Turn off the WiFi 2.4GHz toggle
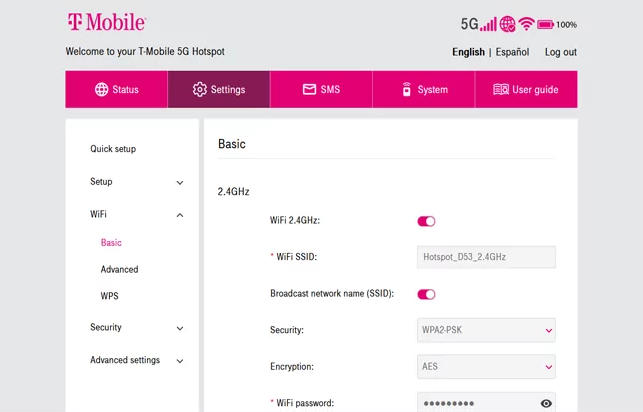This screenshot has width=643, height=412. (x=426, y=221)
